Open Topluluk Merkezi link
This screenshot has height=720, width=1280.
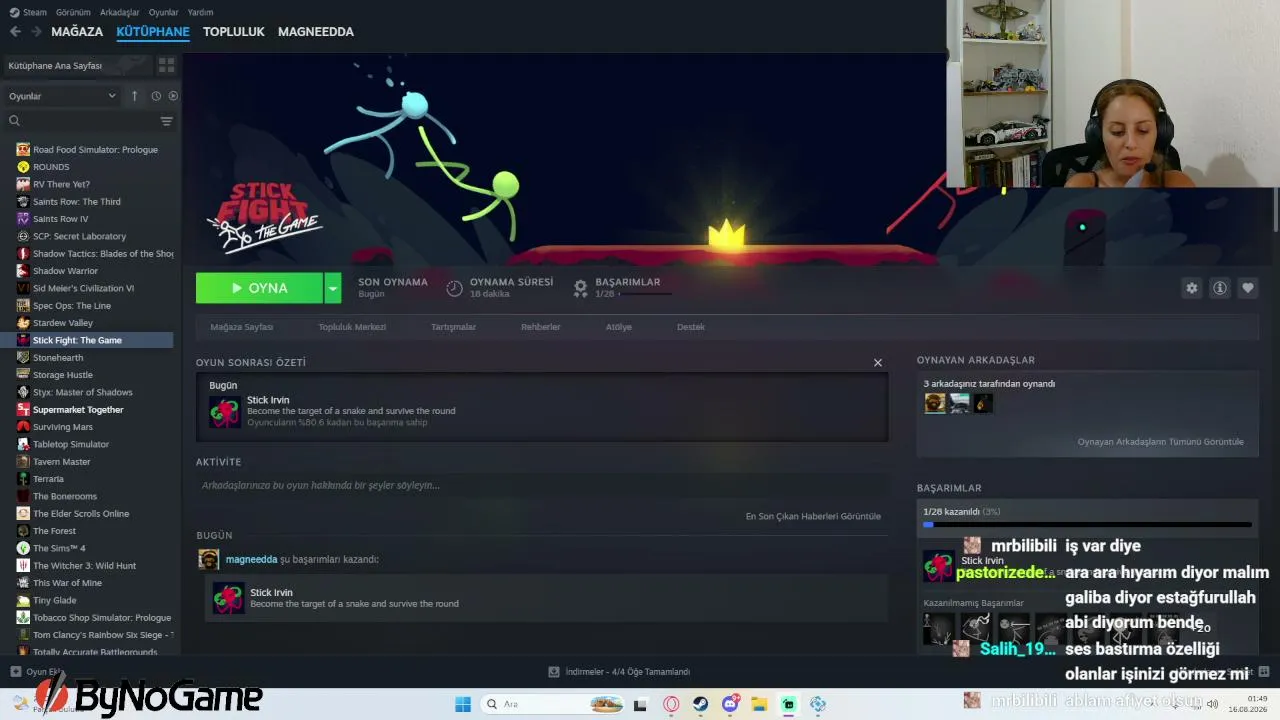tap(352, 327)
